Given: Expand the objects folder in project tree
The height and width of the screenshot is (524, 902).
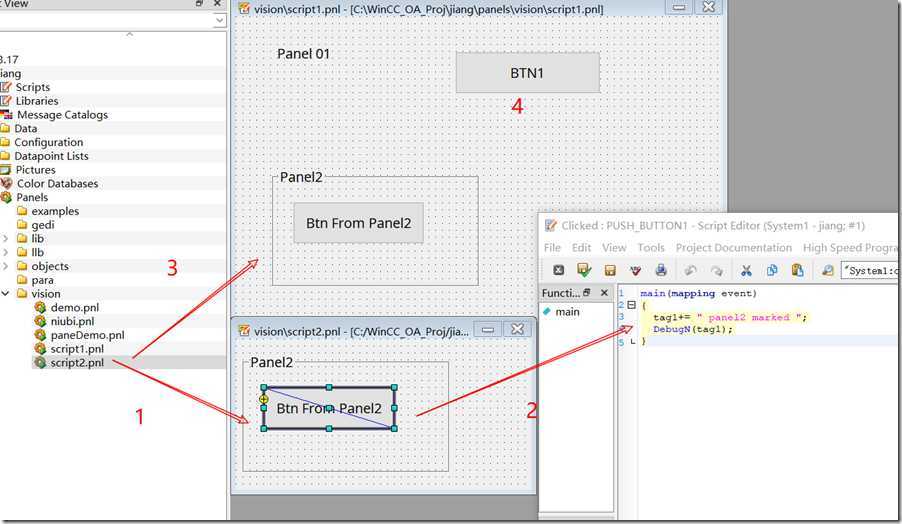Looking at the screenshot, I should point(5,266).
